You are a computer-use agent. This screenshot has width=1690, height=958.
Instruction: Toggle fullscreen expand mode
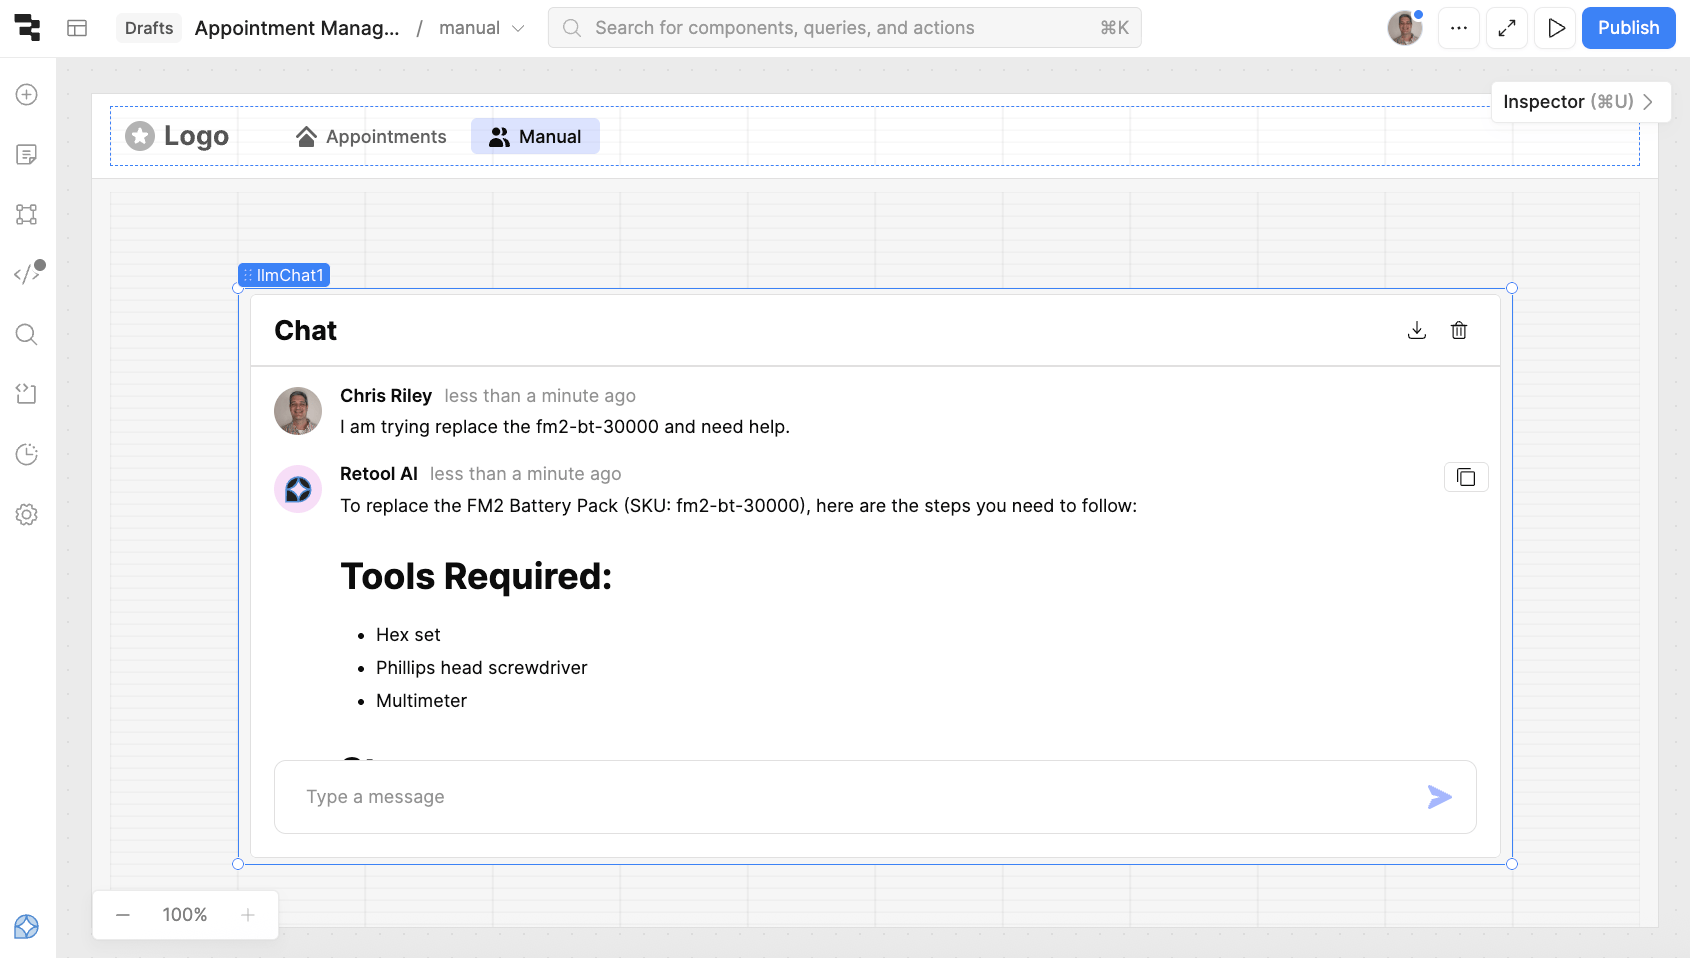point(1506,28)
